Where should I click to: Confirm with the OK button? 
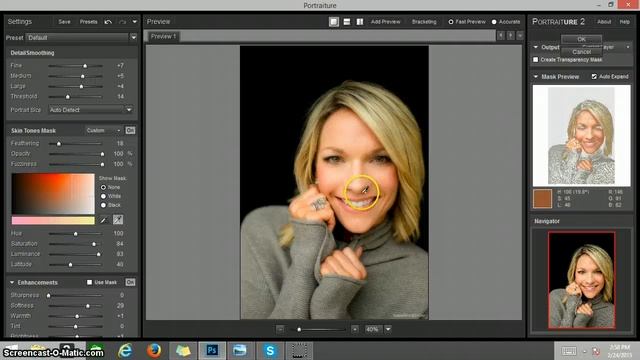coord(581,39)
